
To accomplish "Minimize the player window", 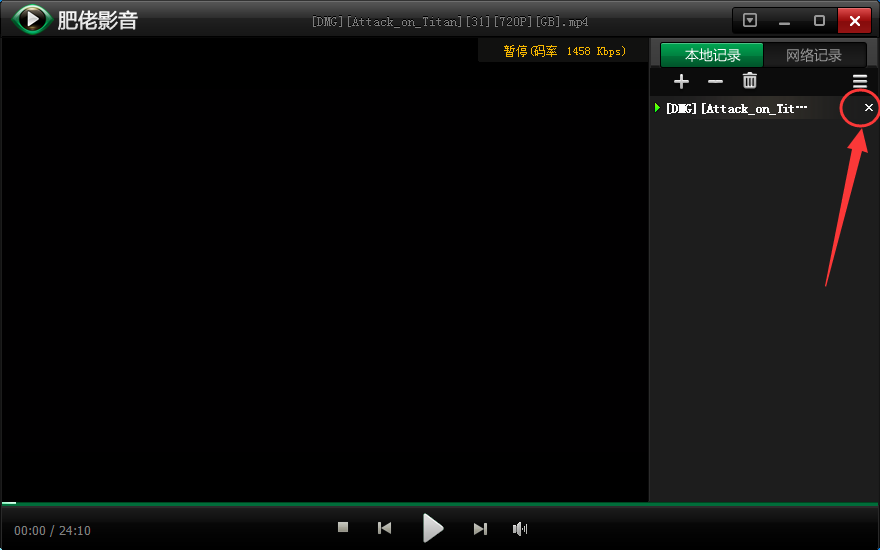I will pos(784,21).
